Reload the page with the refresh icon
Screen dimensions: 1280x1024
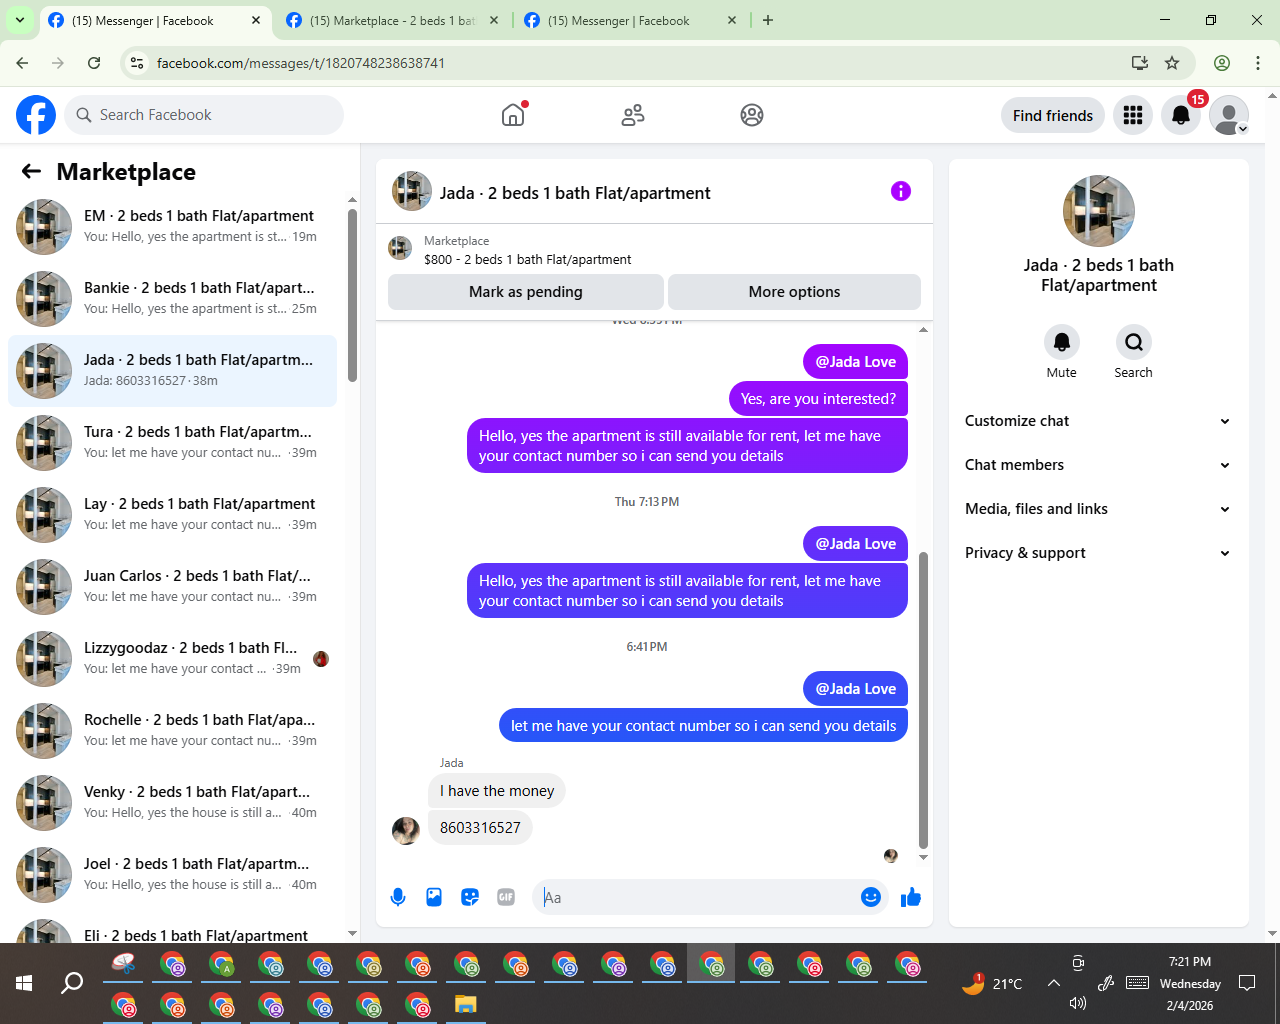[94, 63]
